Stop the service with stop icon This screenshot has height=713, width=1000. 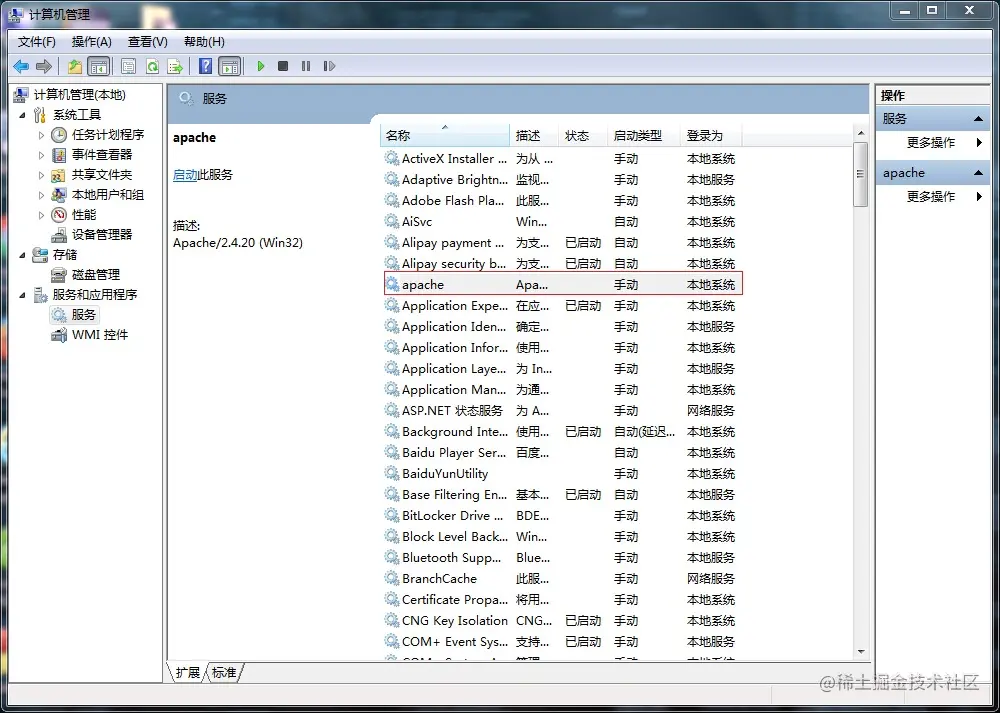click(x=283, y=66)
